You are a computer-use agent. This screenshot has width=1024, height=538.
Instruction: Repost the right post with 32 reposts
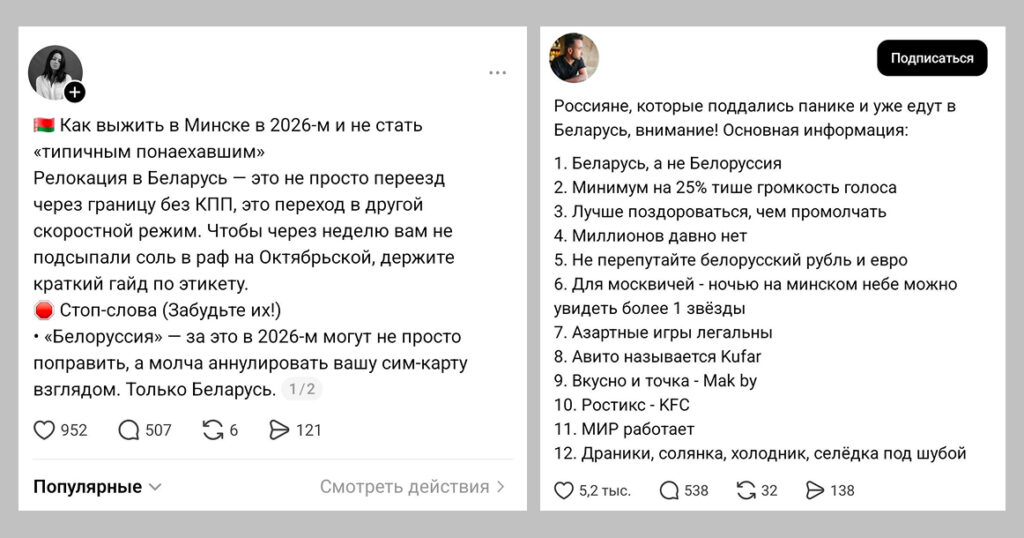point(746,490)
